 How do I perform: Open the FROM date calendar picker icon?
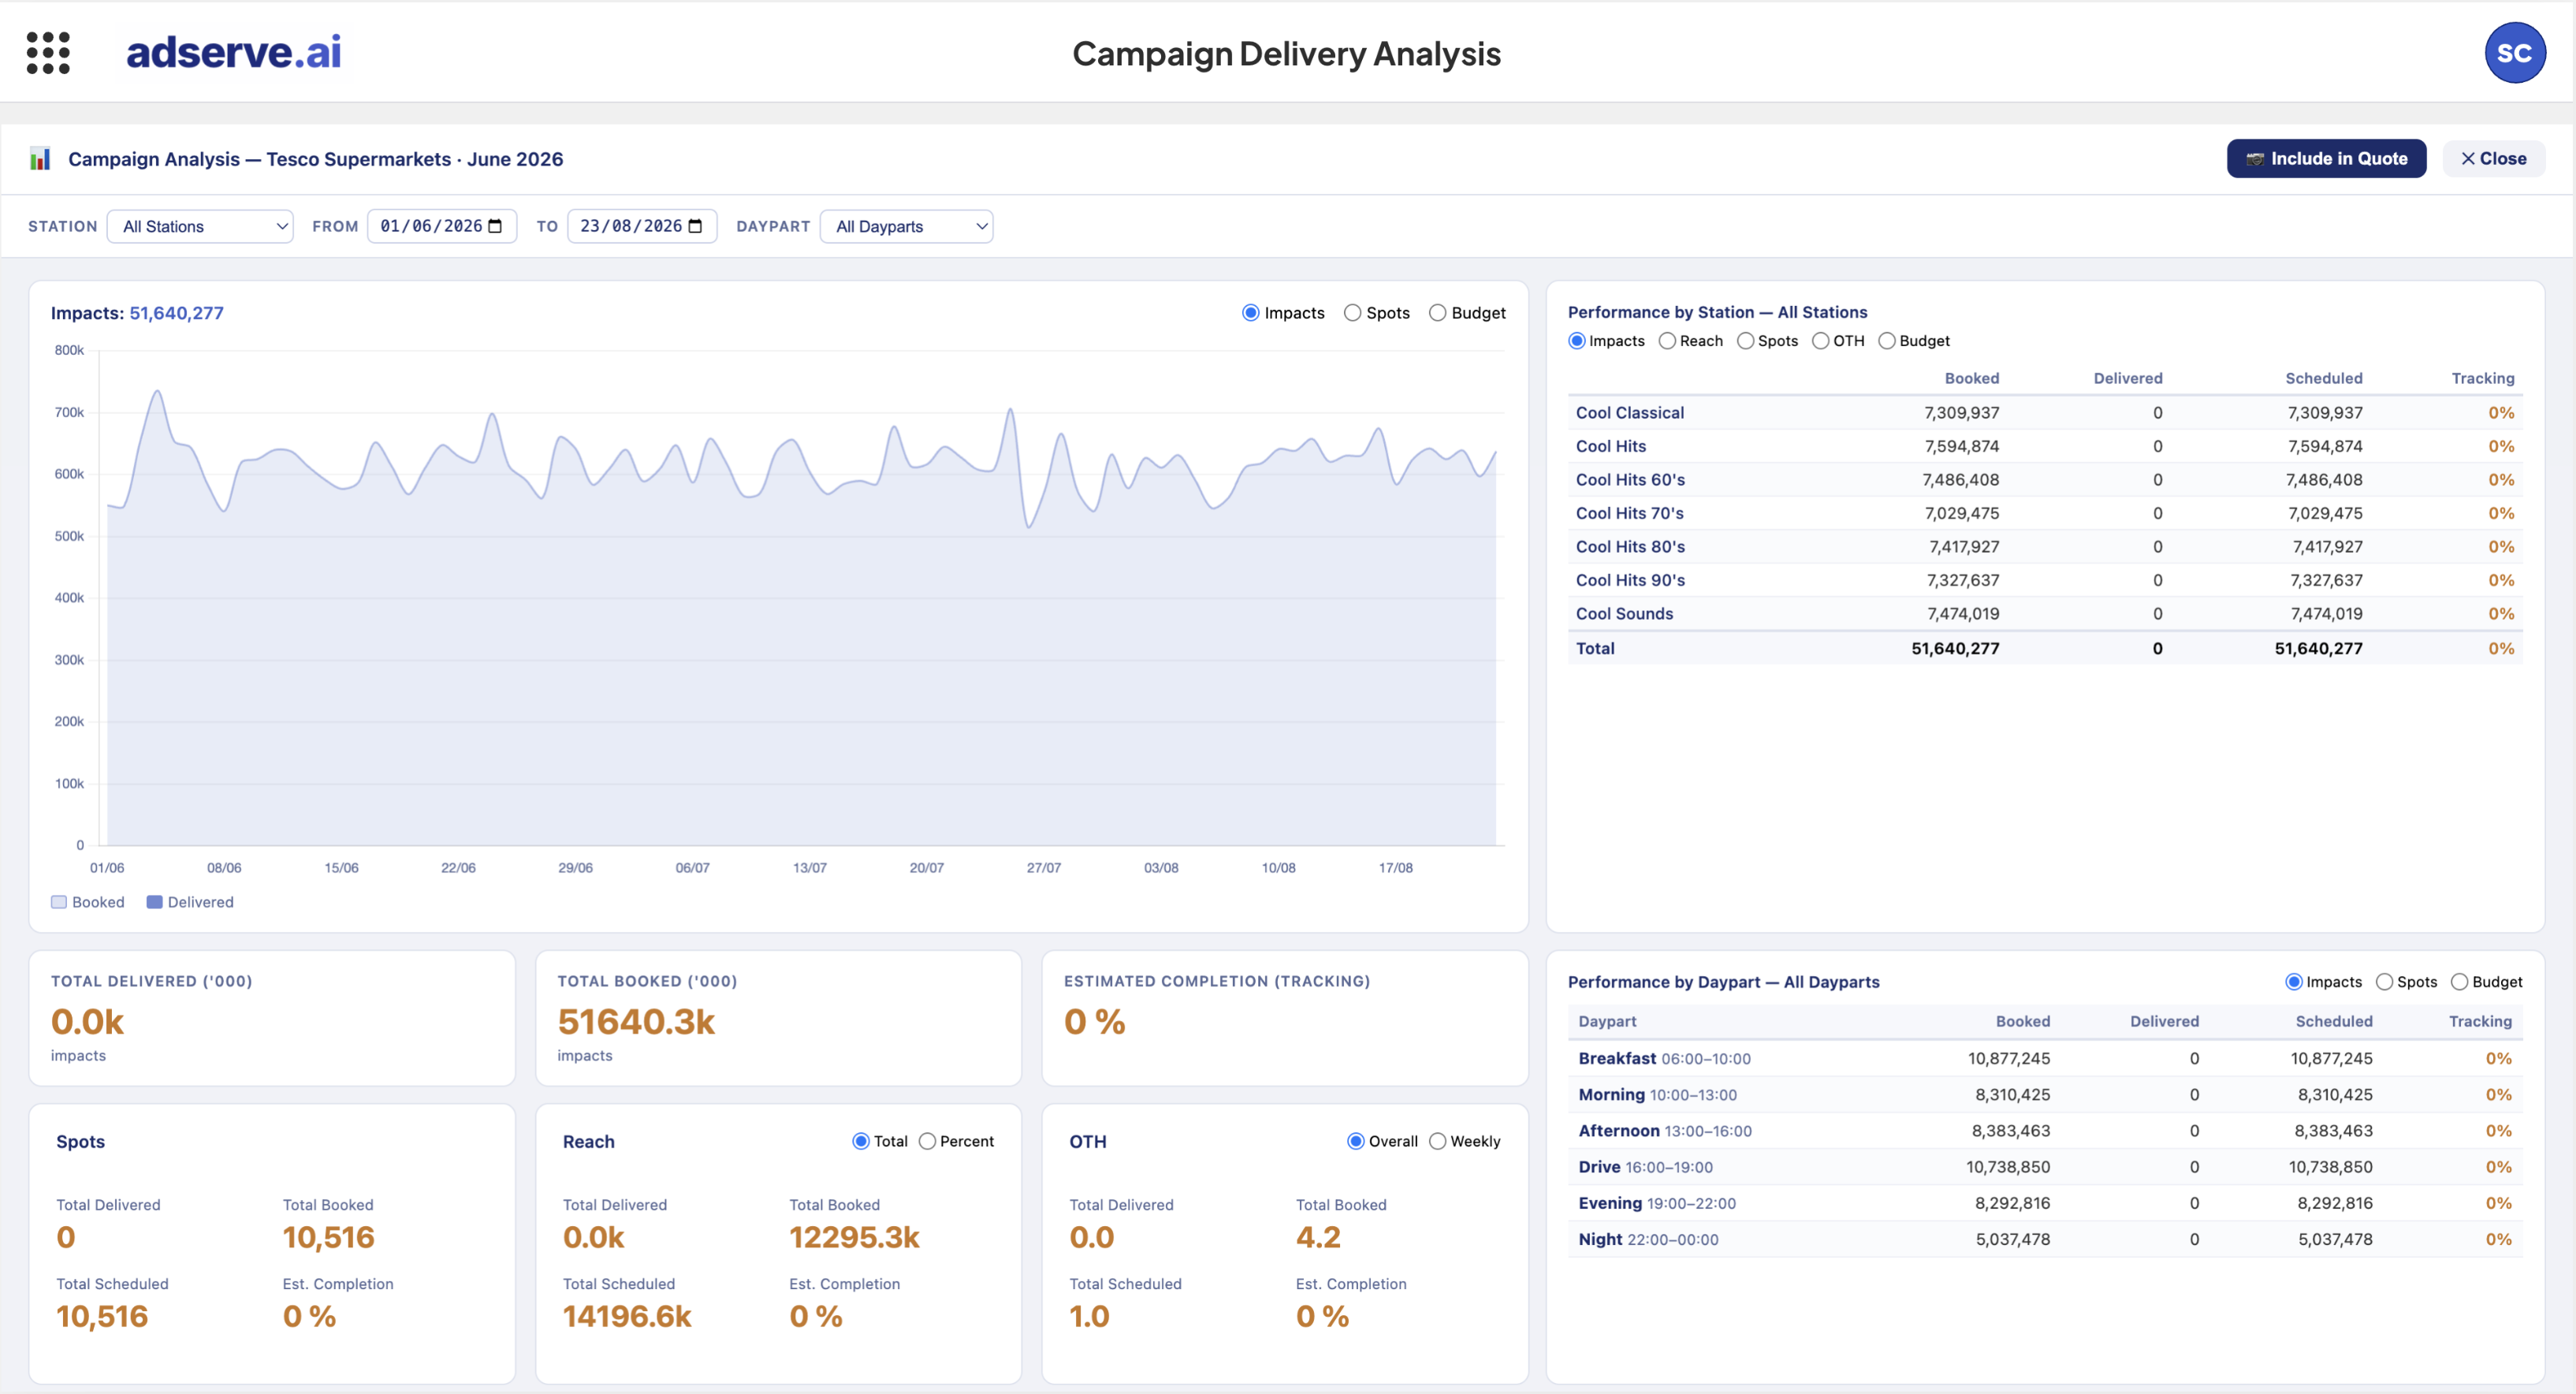point(495,226)
